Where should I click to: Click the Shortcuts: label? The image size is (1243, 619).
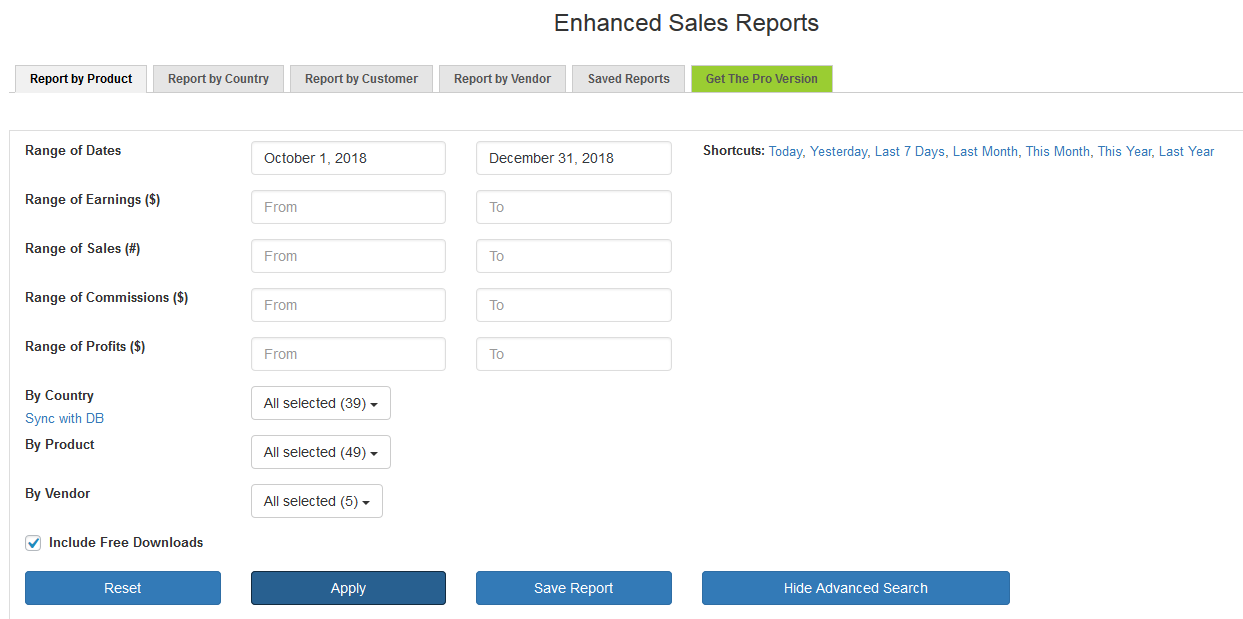734,152
